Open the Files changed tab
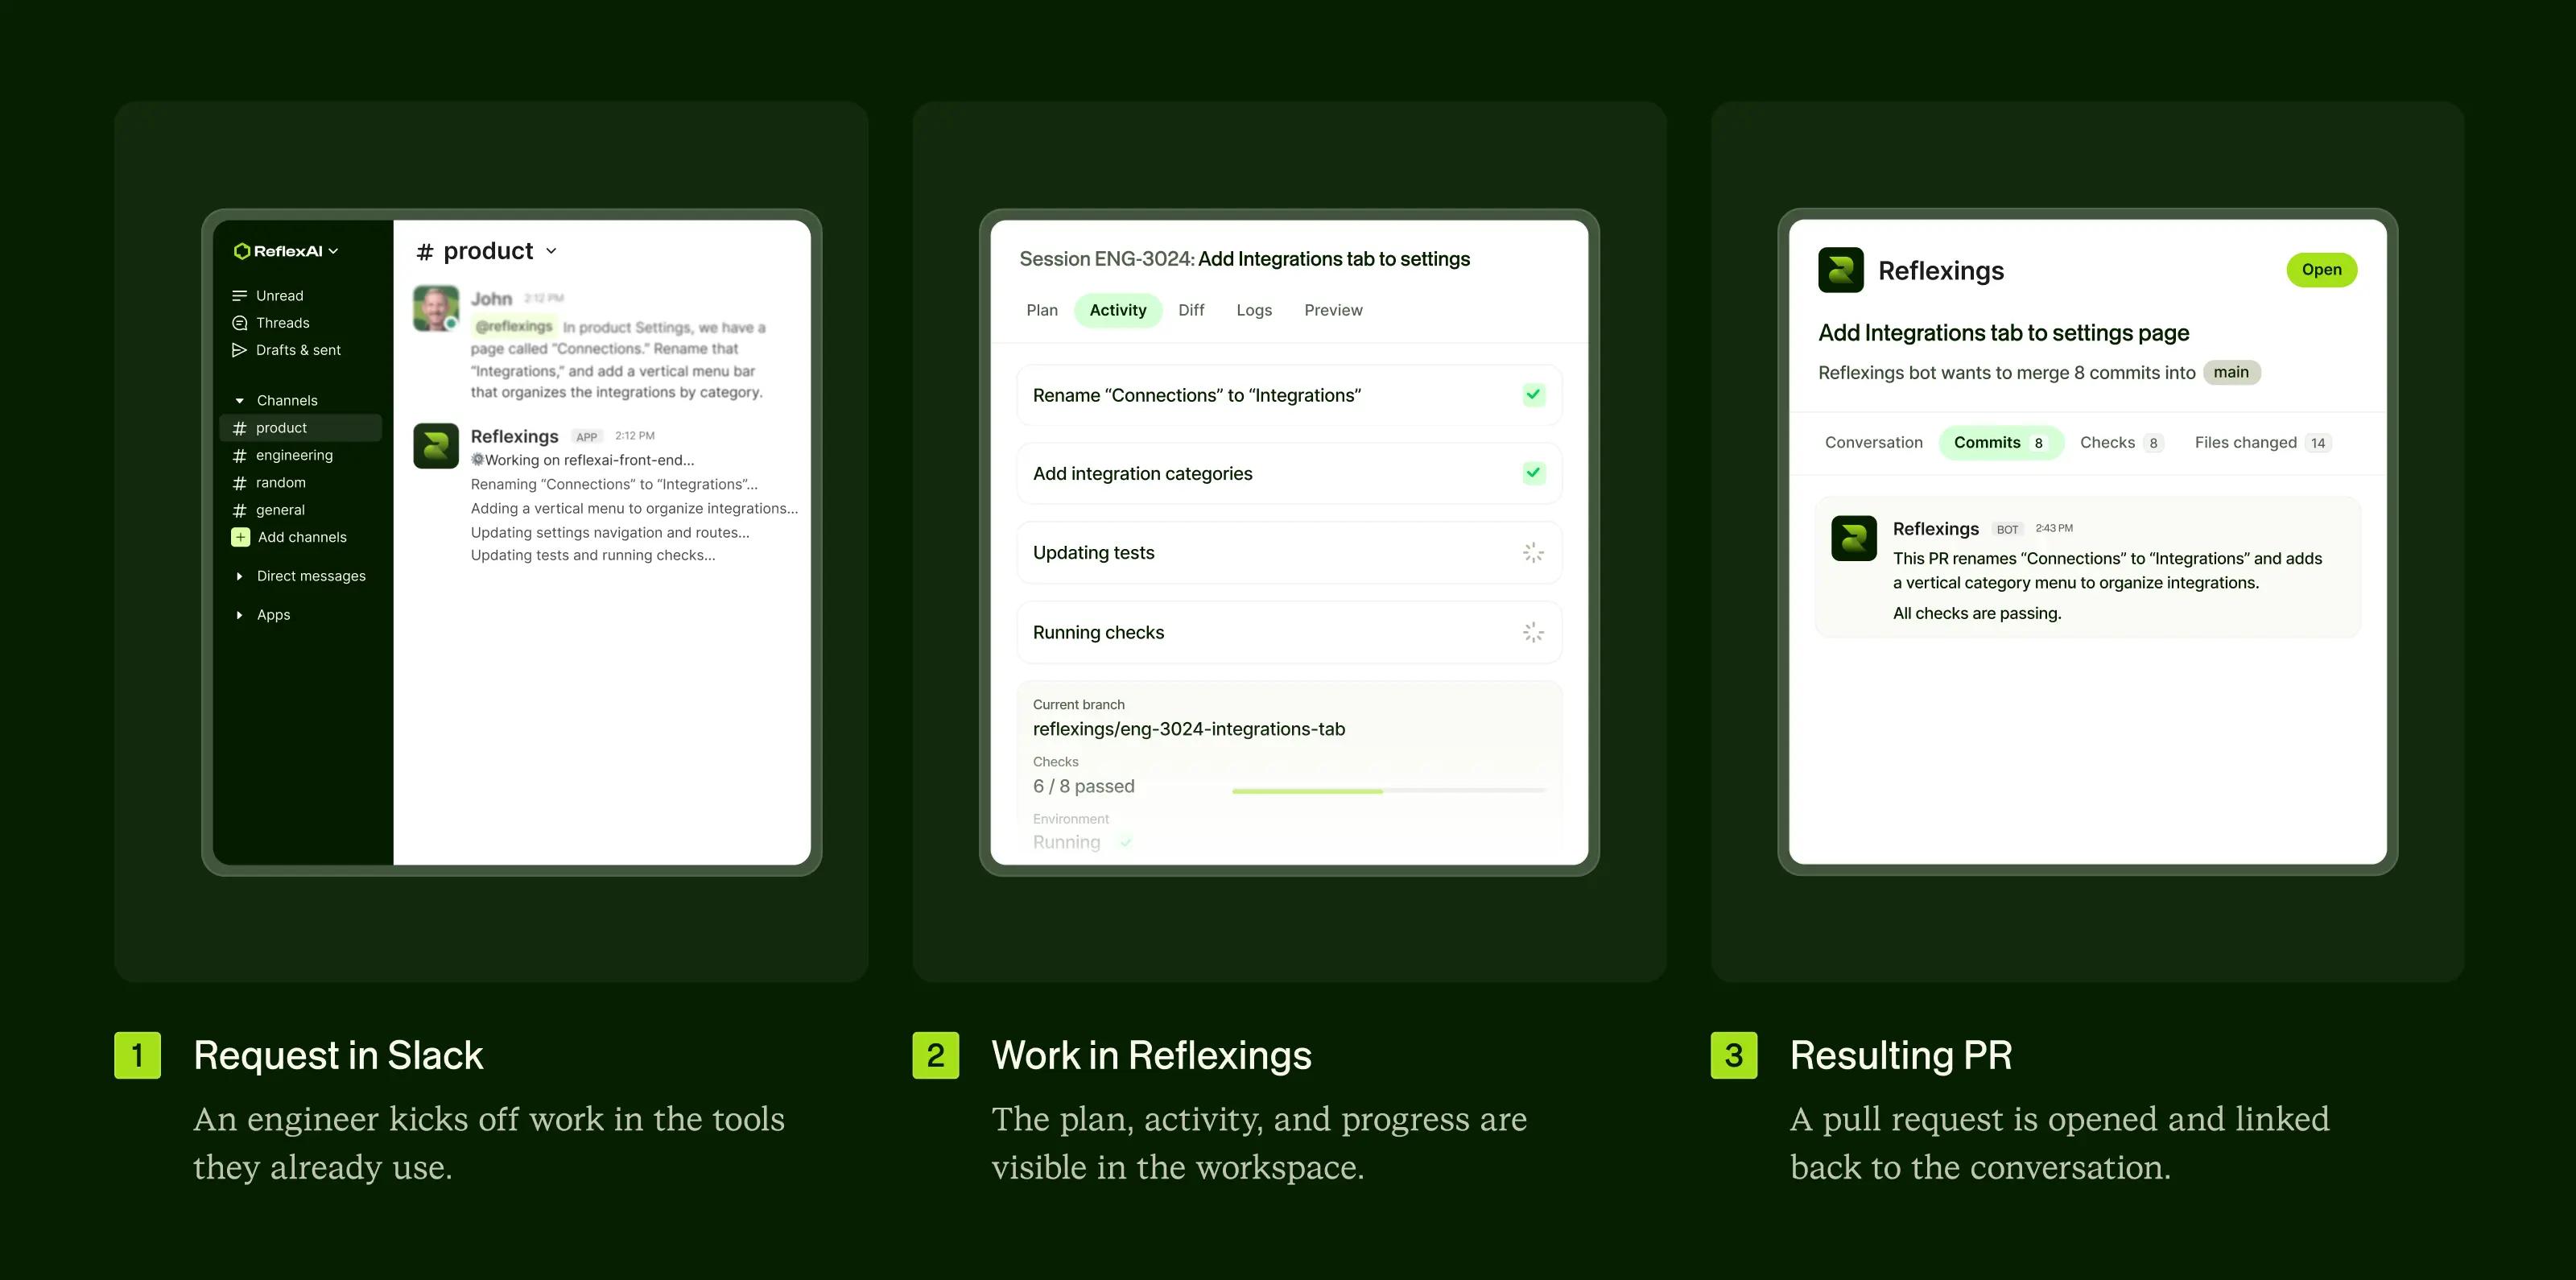 [x=2262, y=442]
